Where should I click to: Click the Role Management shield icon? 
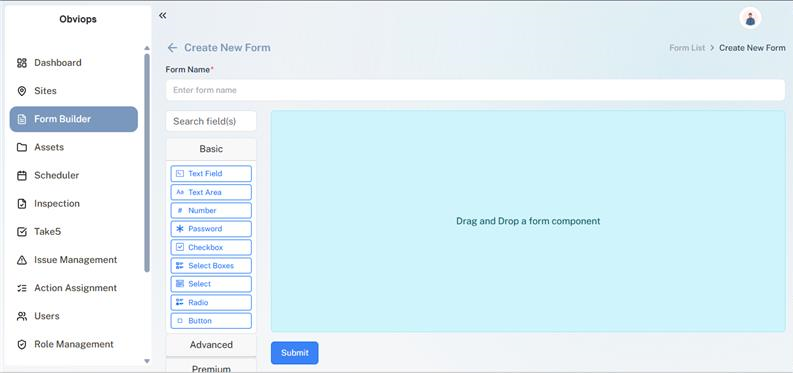click(21, 344)
